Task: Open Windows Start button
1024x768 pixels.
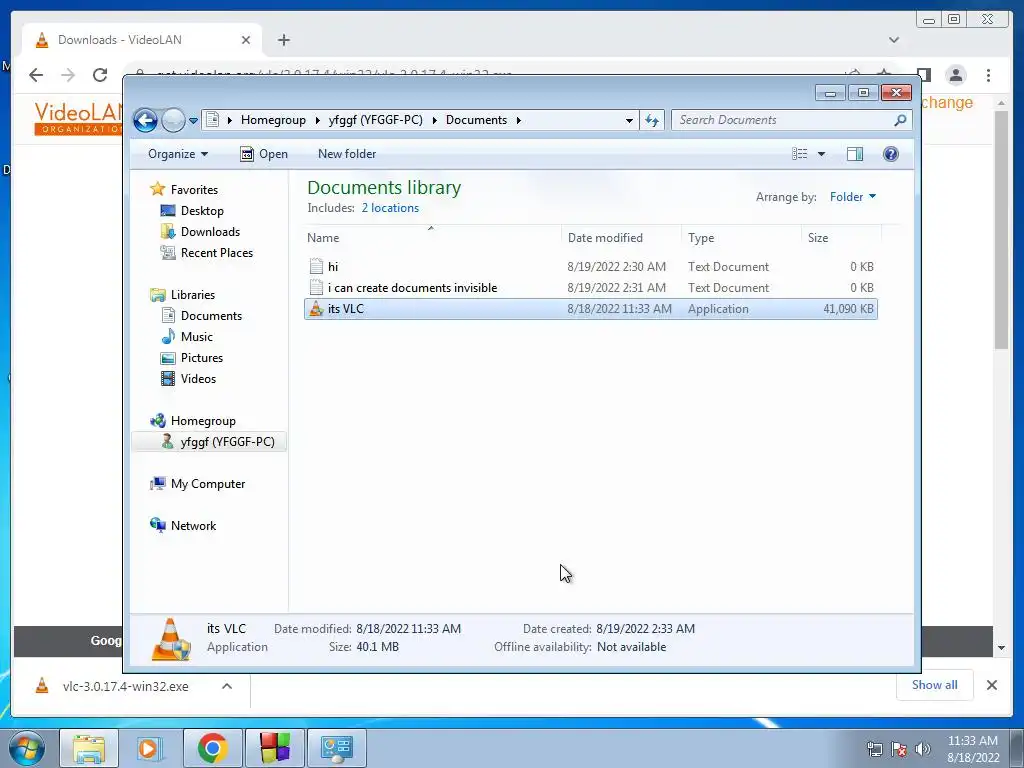Action: (x=27, y=748)
